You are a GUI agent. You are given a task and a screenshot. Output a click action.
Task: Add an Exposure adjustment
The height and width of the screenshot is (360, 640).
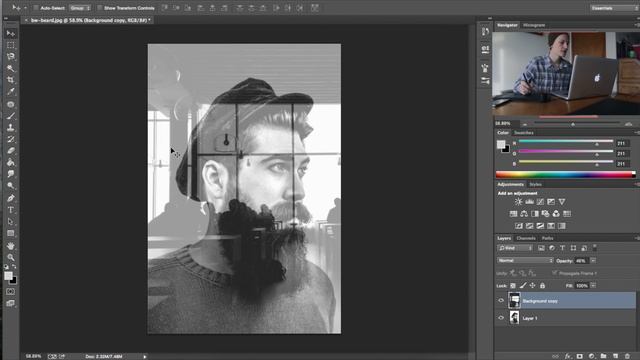[x=551, y=202]
